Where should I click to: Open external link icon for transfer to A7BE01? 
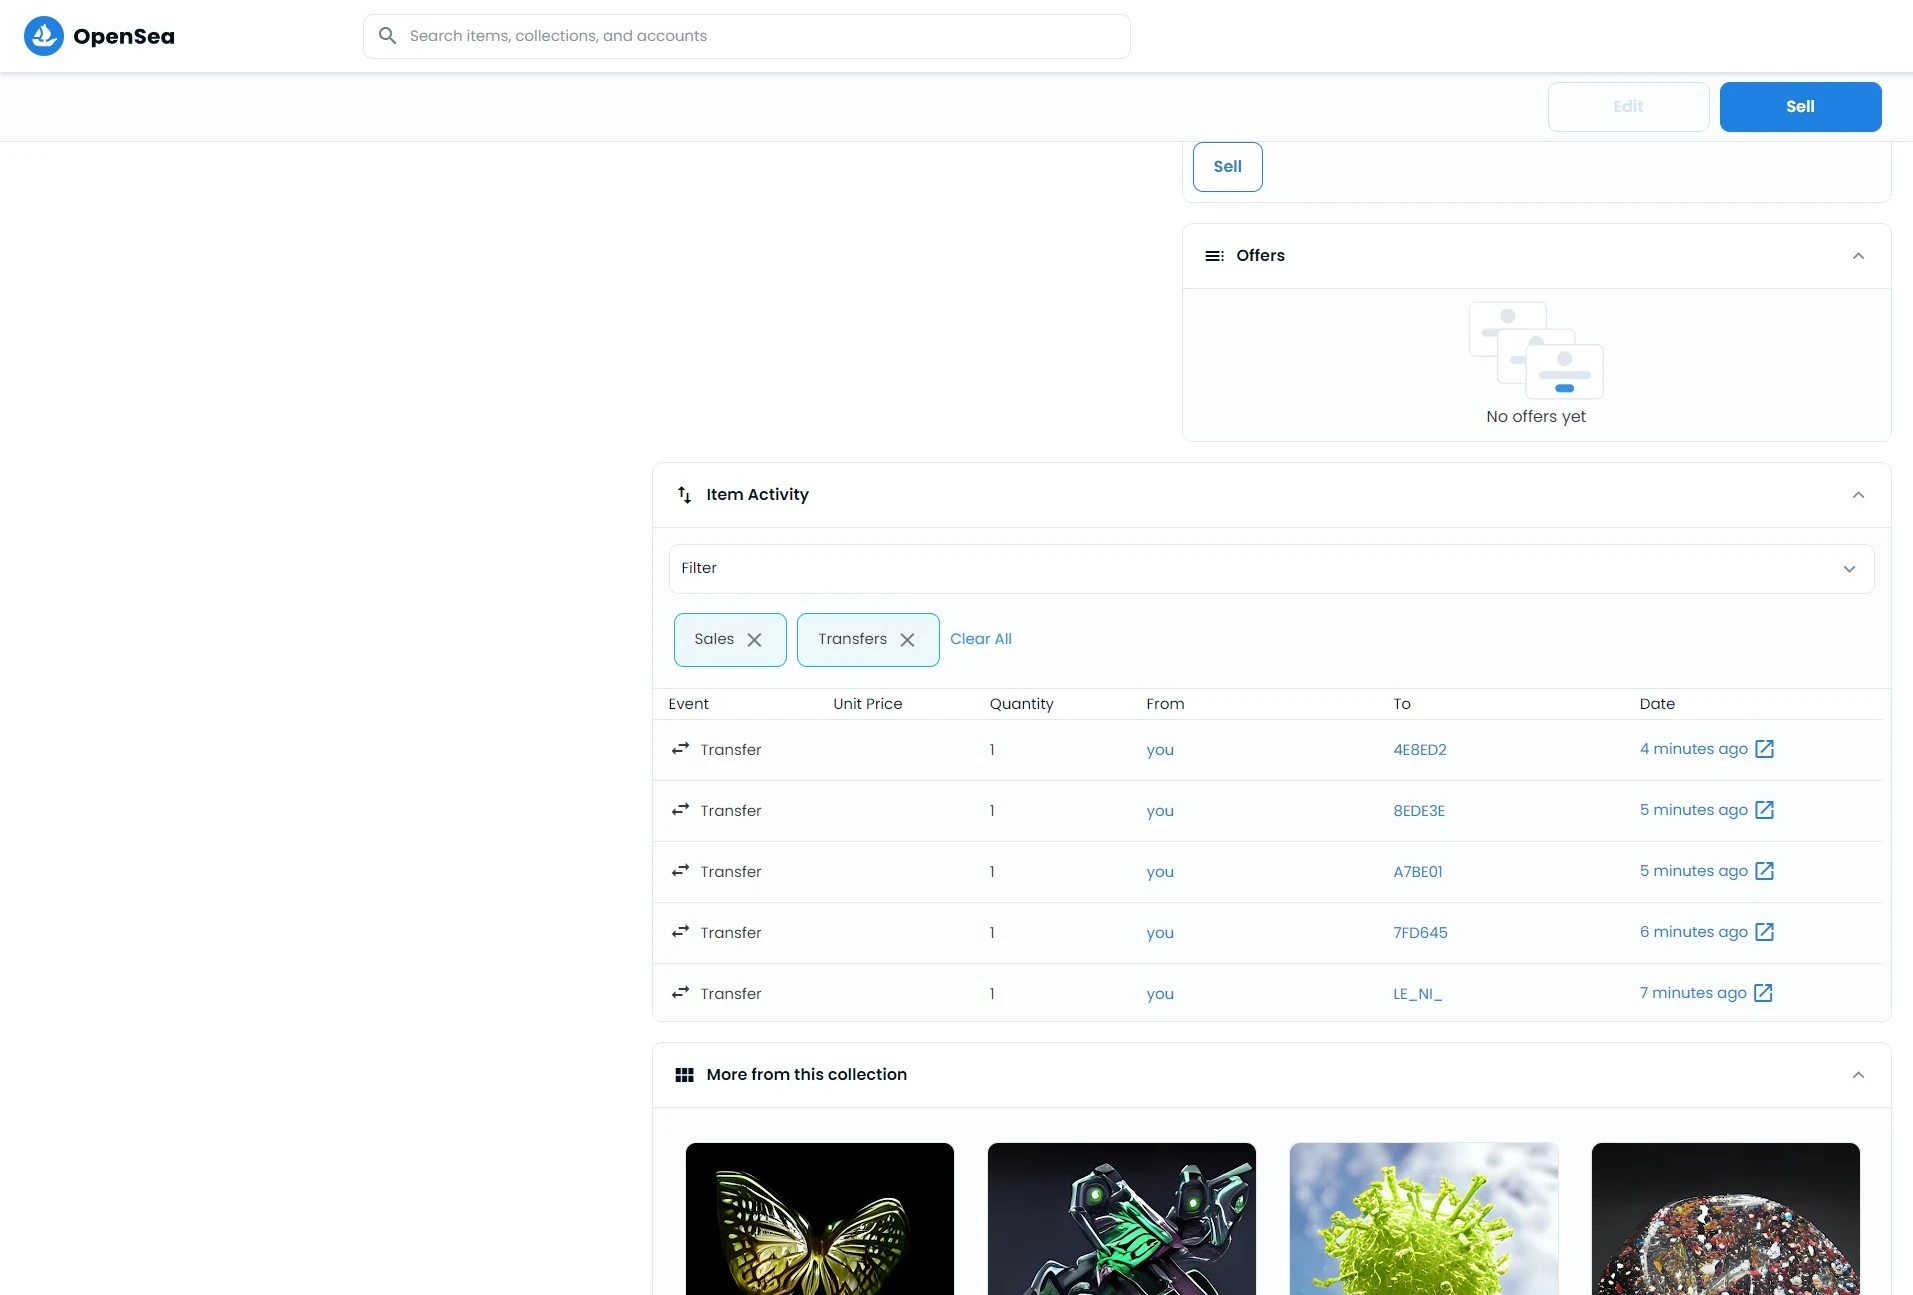[1765, 871]
